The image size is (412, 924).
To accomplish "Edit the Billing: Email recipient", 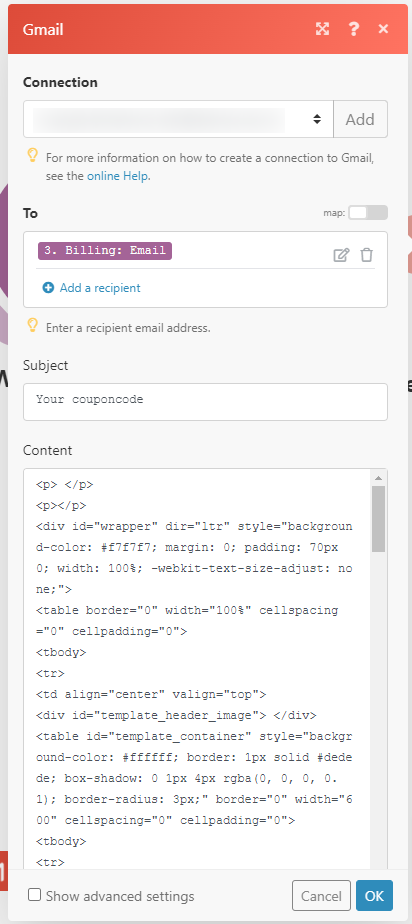I will click(x=341, y=255).
